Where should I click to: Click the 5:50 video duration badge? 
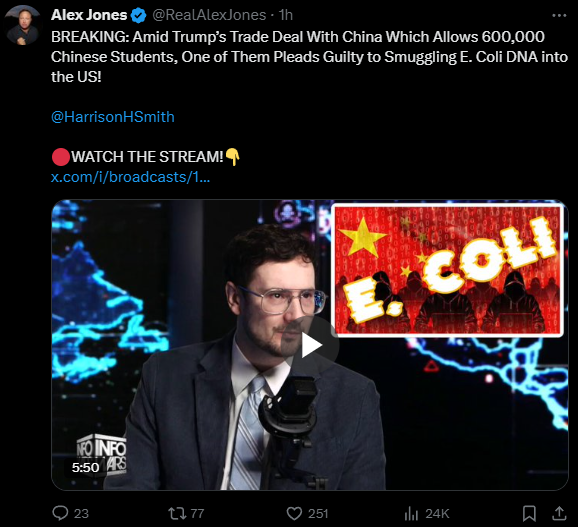pyautogui.click(x=85, y=467)
